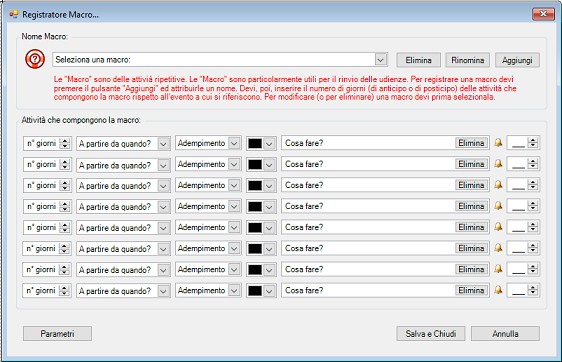
Task: Click the Elimina button beside the macro selector
Action: pos(418,60)
